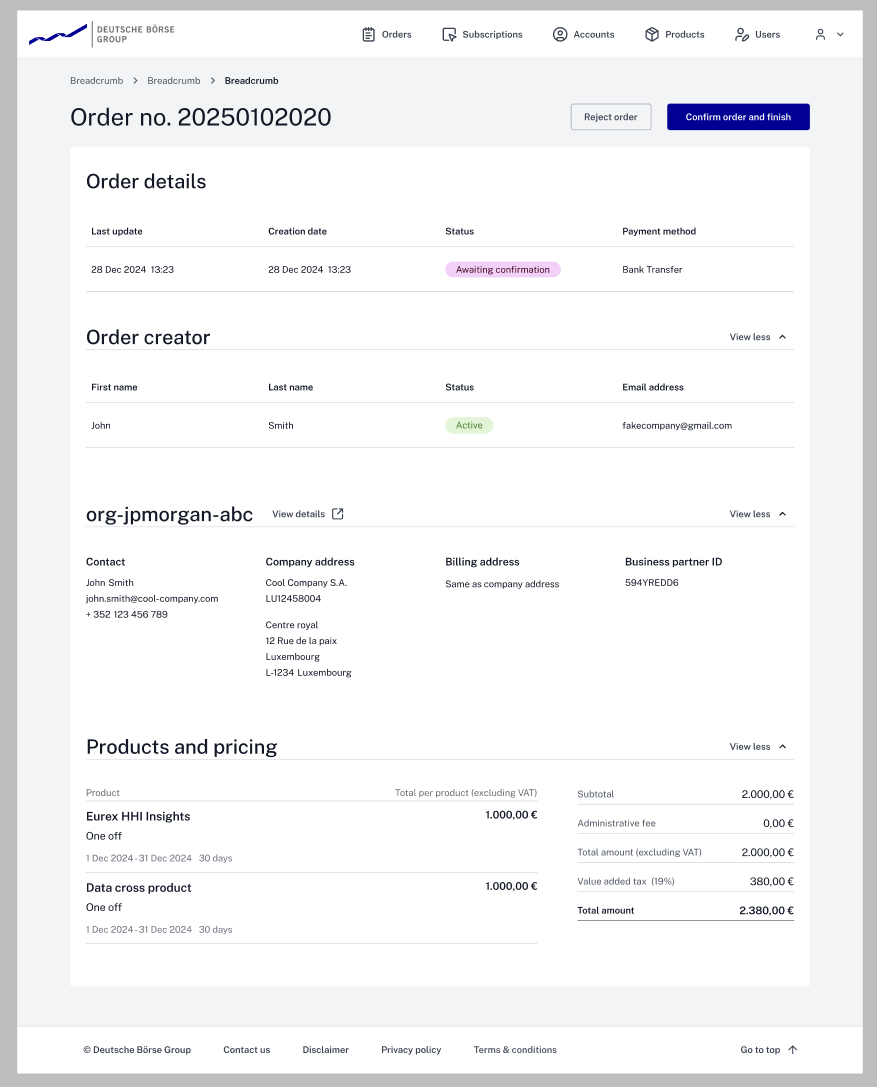Click the first Breadcrumb item
Viewport: 877px width, 1087px height.
click(96, 81)
